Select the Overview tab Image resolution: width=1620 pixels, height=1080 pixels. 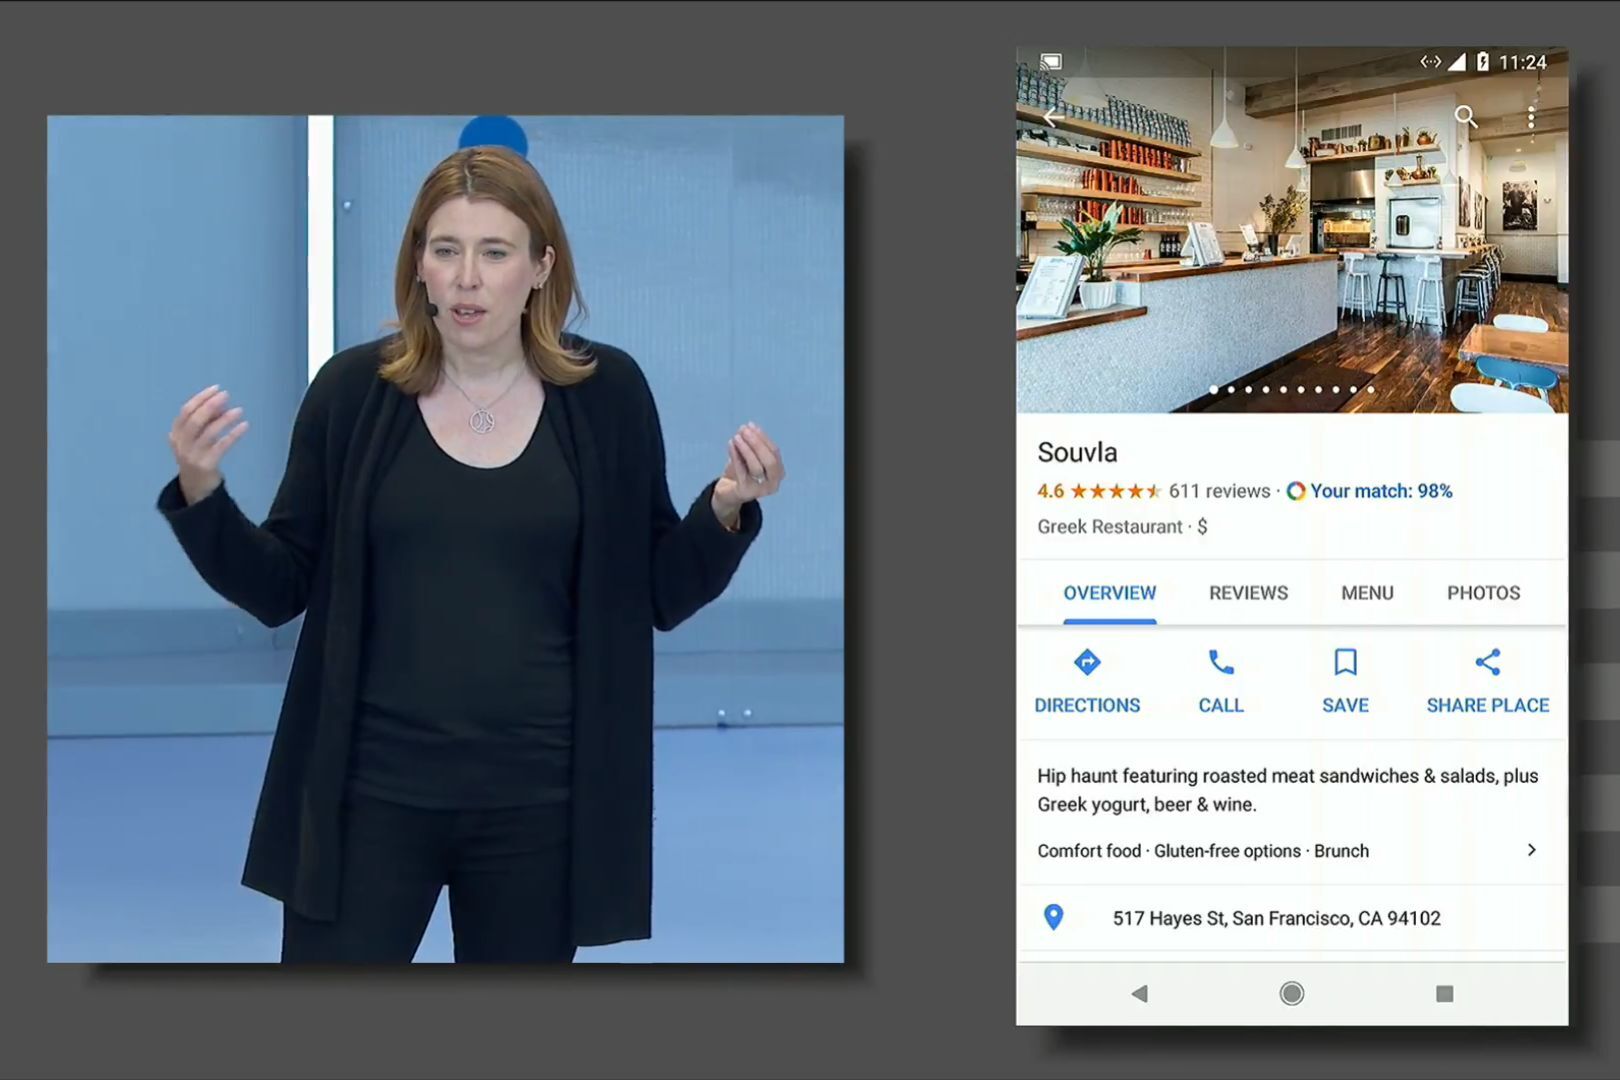1109,593
